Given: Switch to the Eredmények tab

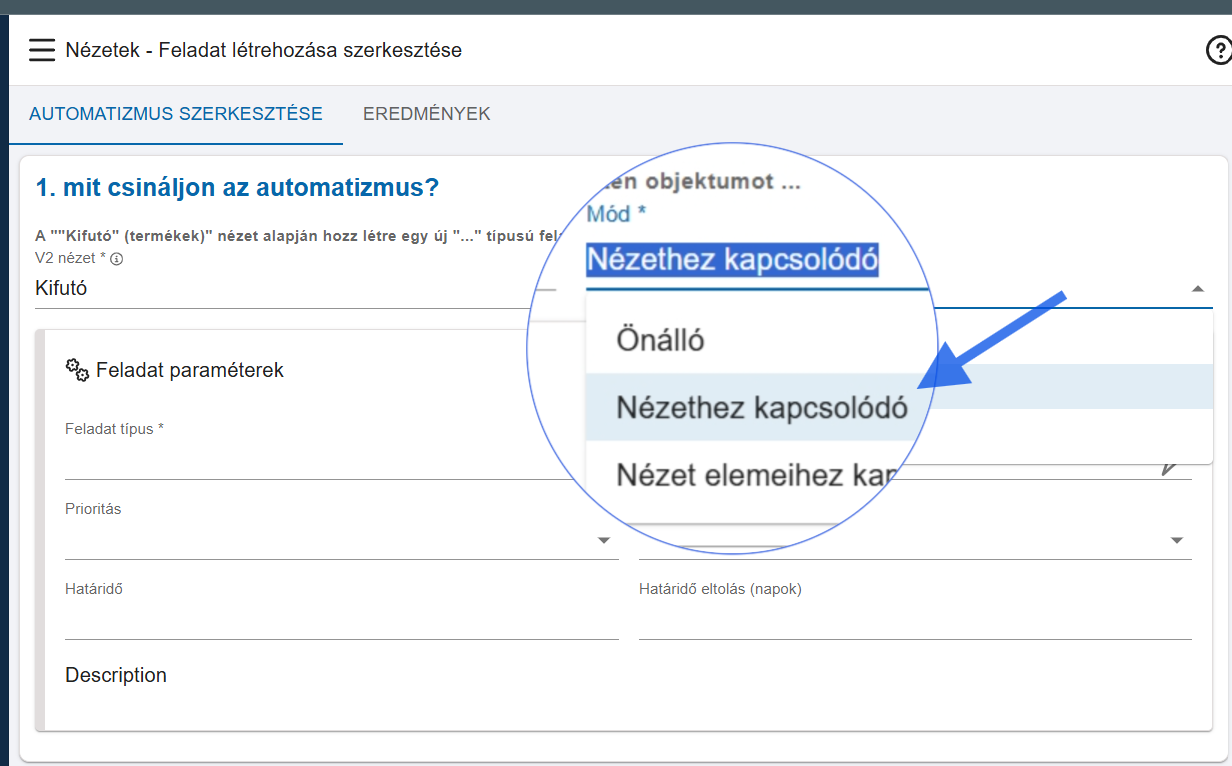Looking at the screenshot, I should (426, 114).
